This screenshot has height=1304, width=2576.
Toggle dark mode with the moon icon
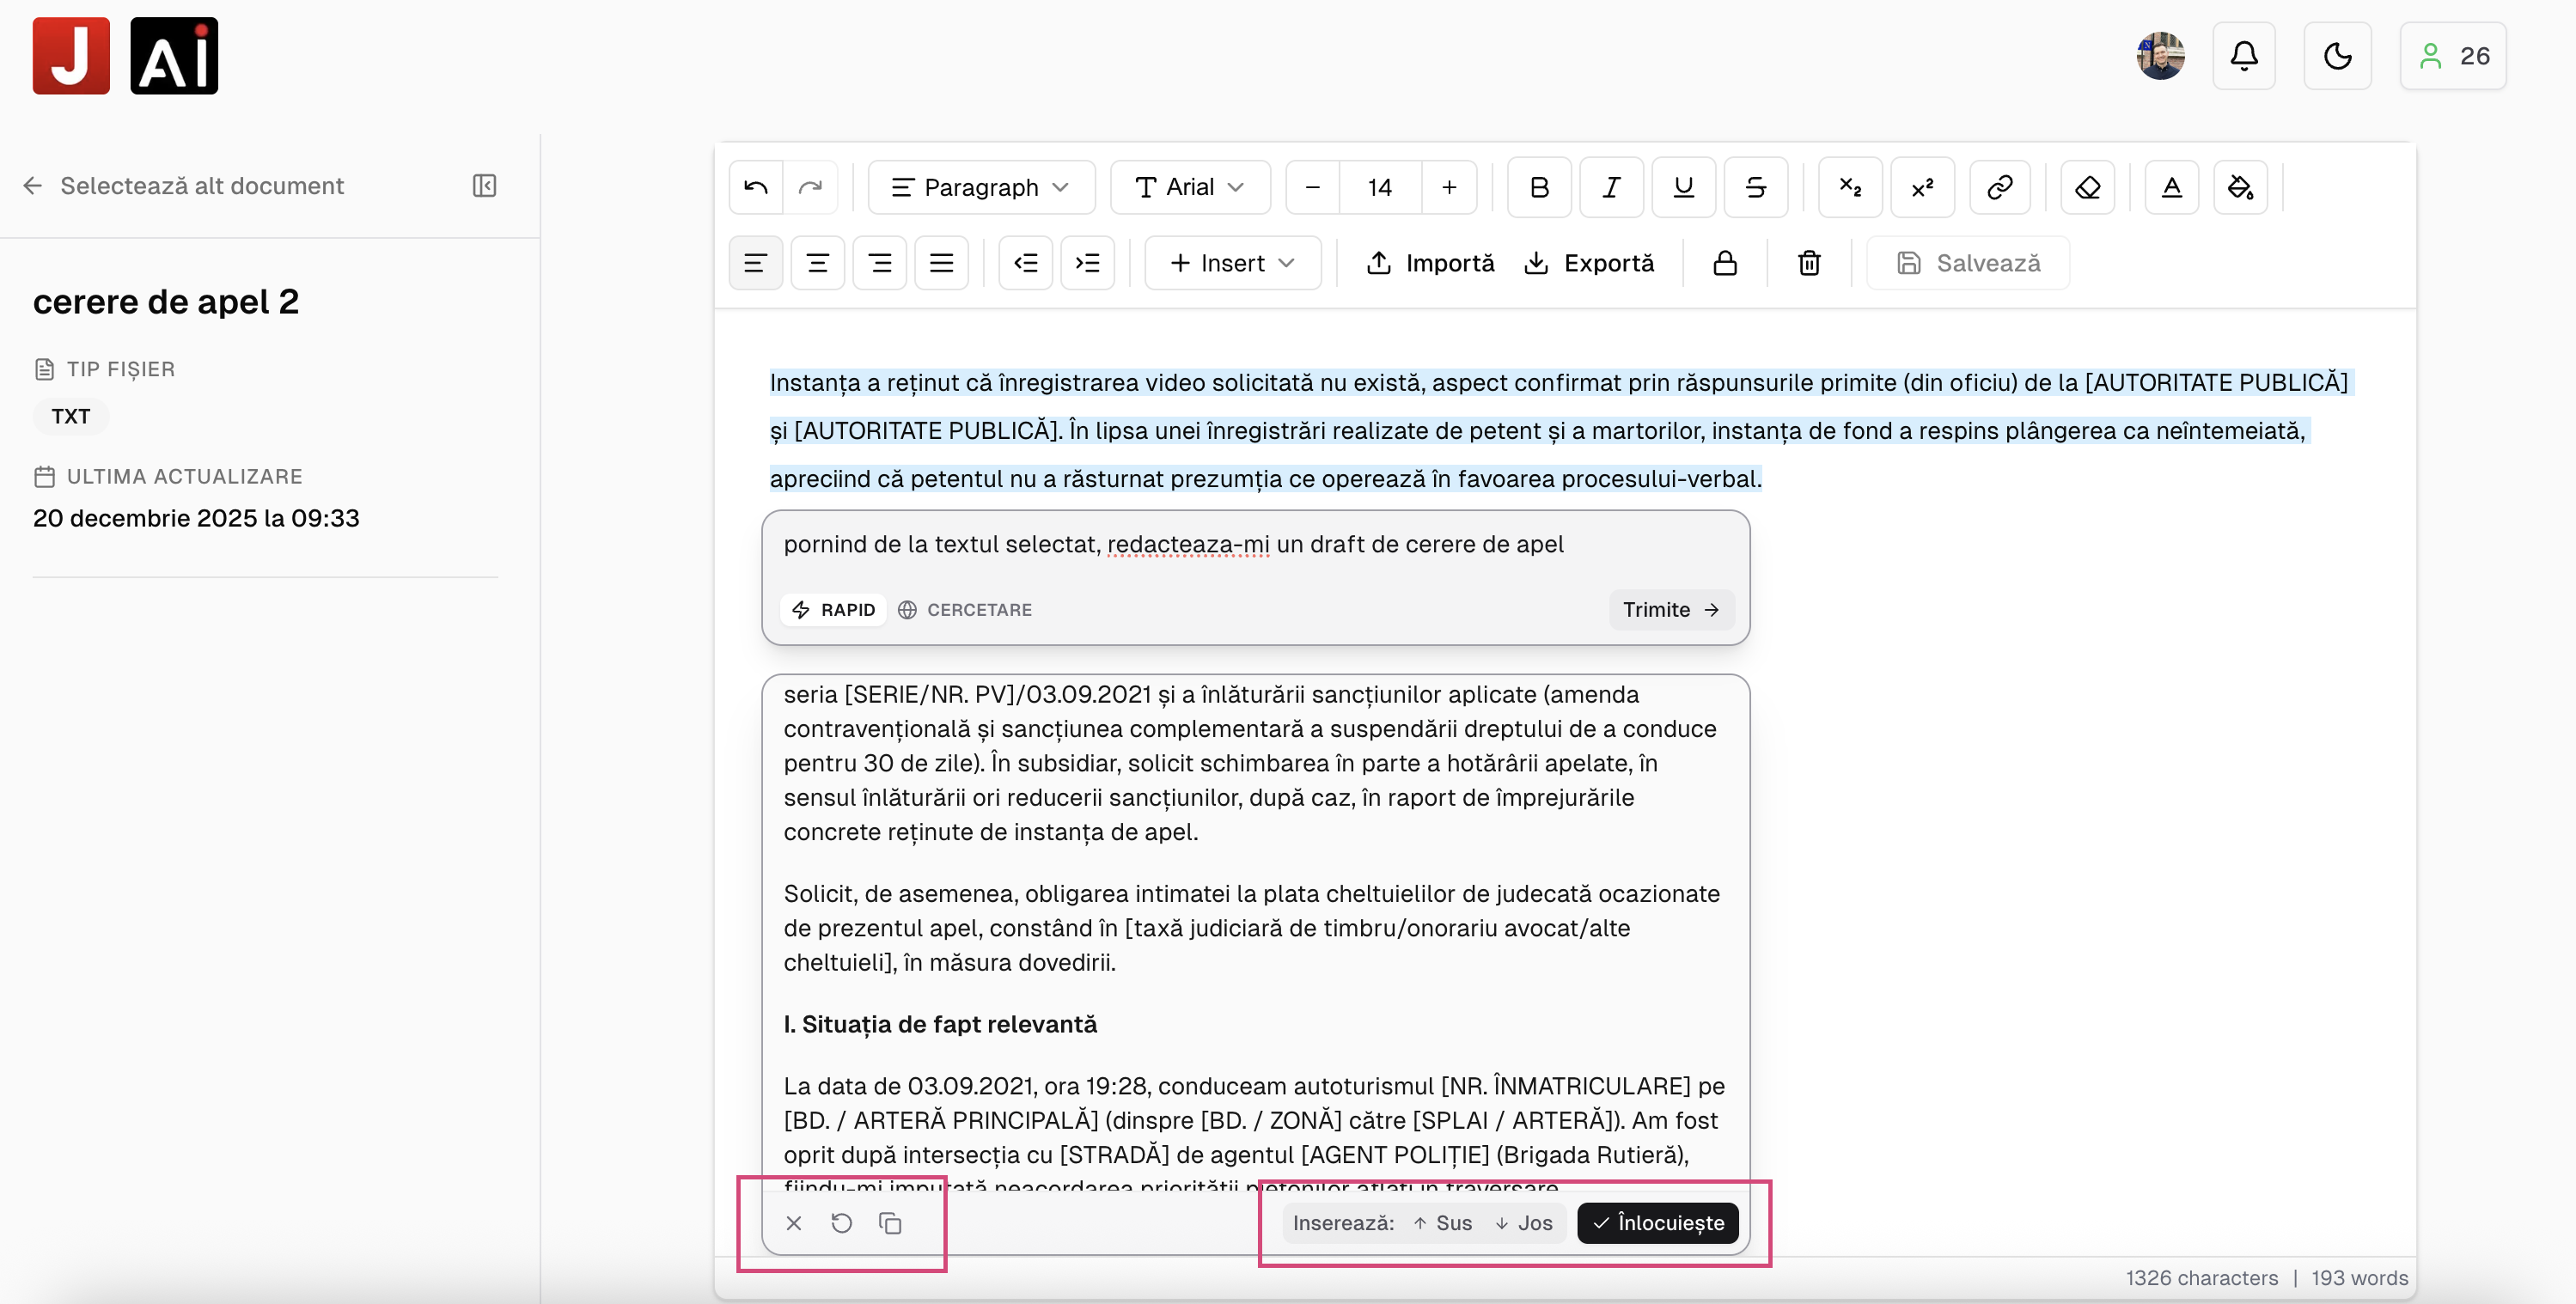[2337, 56]
